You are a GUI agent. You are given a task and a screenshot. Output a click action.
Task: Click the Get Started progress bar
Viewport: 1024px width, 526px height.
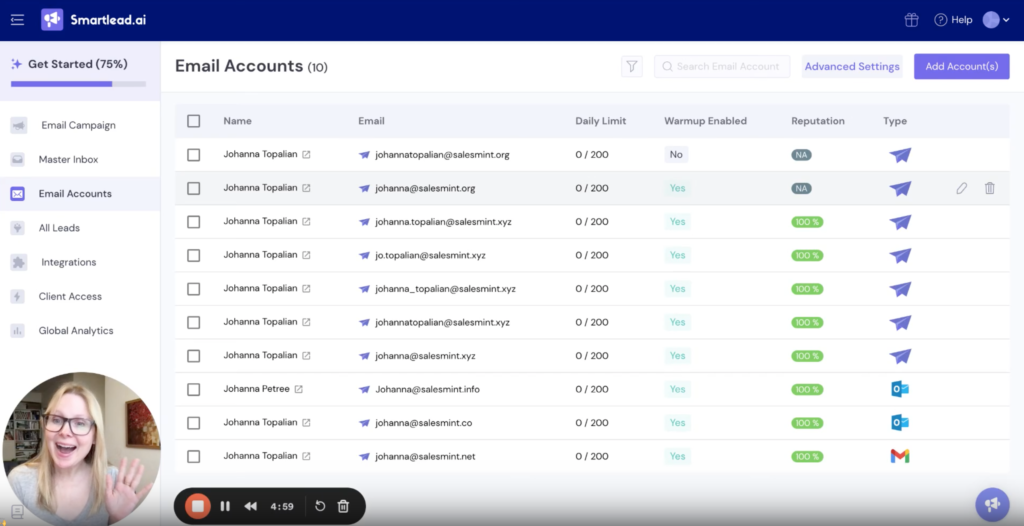78,84
